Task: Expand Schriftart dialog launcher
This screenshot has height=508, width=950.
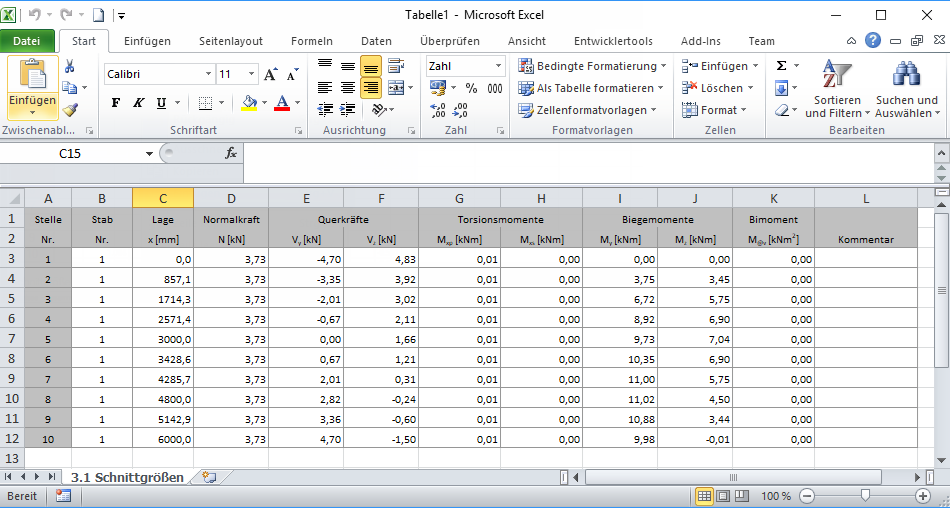Action: (298, 131)
